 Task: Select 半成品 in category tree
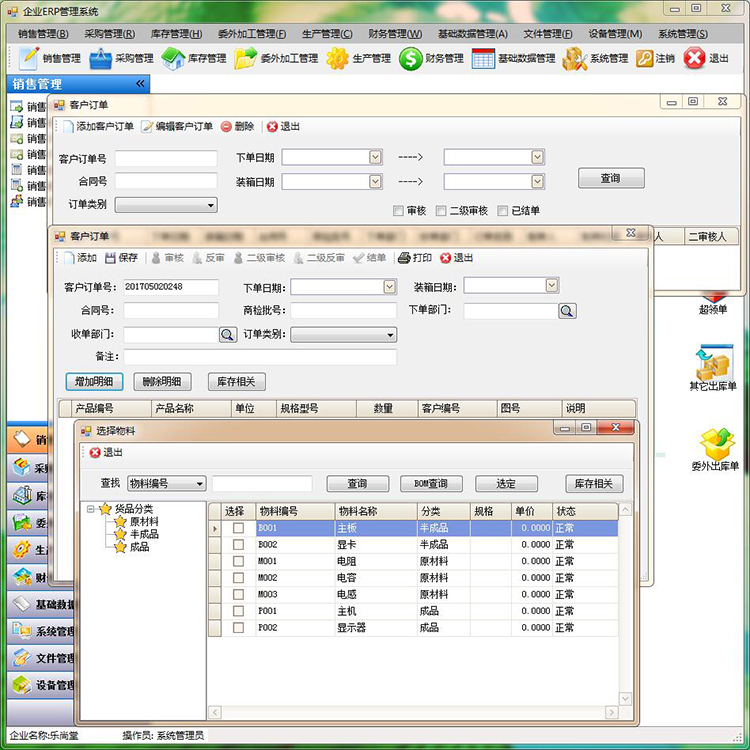[x=144, y=534]
